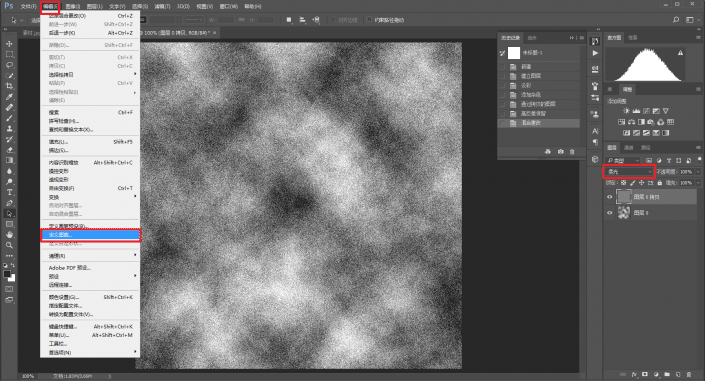This screenshot has height=381, width=705.
Task: Select the '高反差保留' history state
Action: (539, 113)
